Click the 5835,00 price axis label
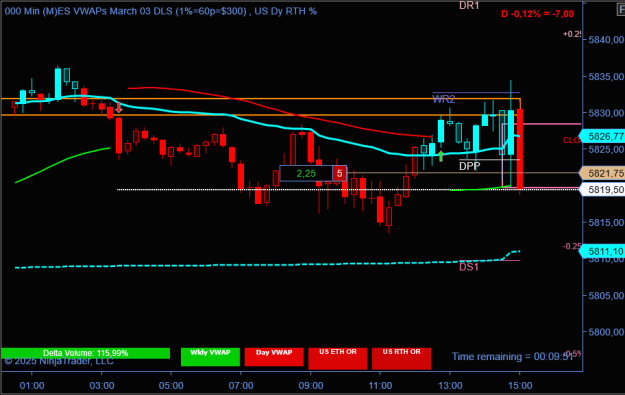Viewport: 625px width, 395px height. coord(606,76)
